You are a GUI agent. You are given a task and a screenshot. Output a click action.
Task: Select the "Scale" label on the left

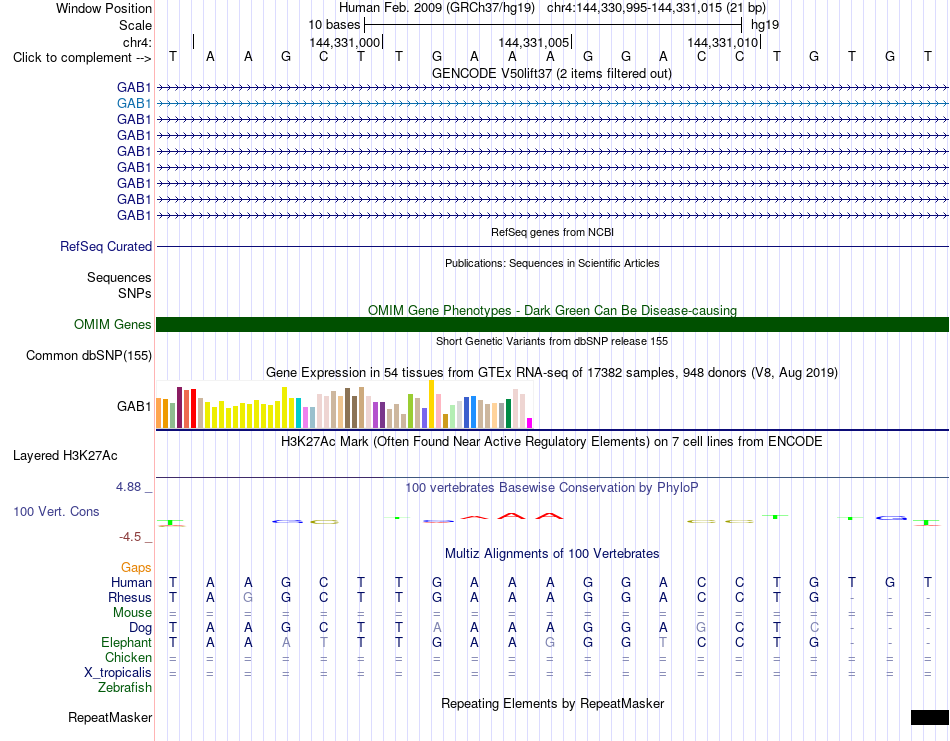click(x=135, y=25)
